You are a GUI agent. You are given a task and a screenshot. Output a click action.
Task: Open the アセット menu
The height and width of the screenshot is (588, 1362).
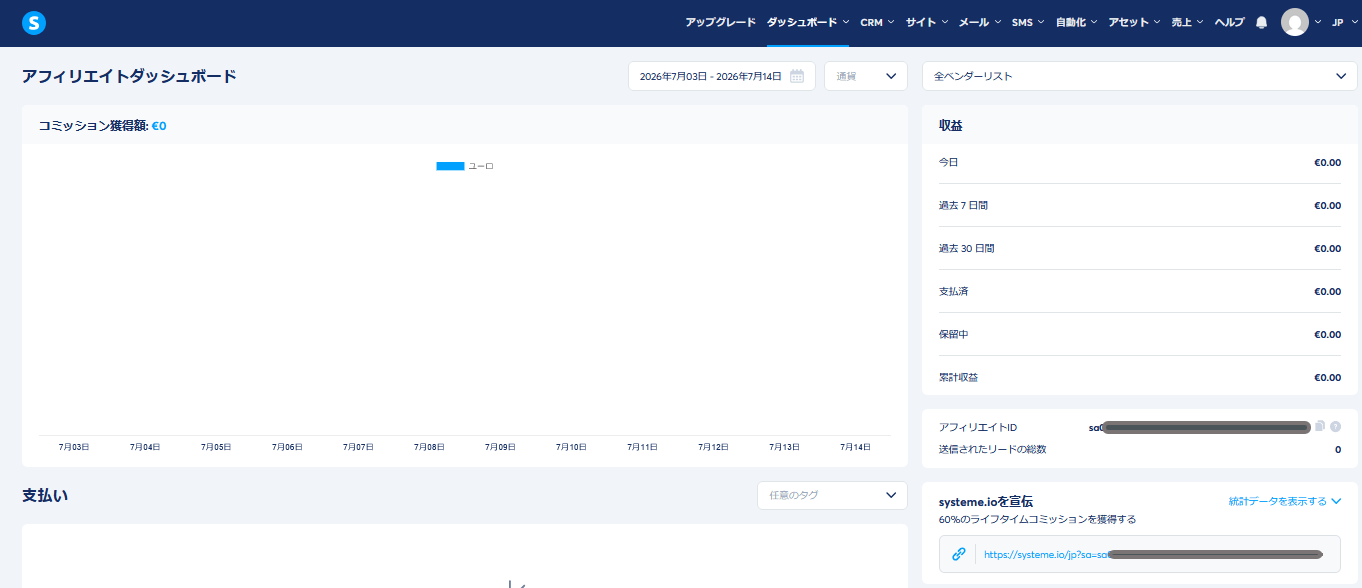[1134, 22]
